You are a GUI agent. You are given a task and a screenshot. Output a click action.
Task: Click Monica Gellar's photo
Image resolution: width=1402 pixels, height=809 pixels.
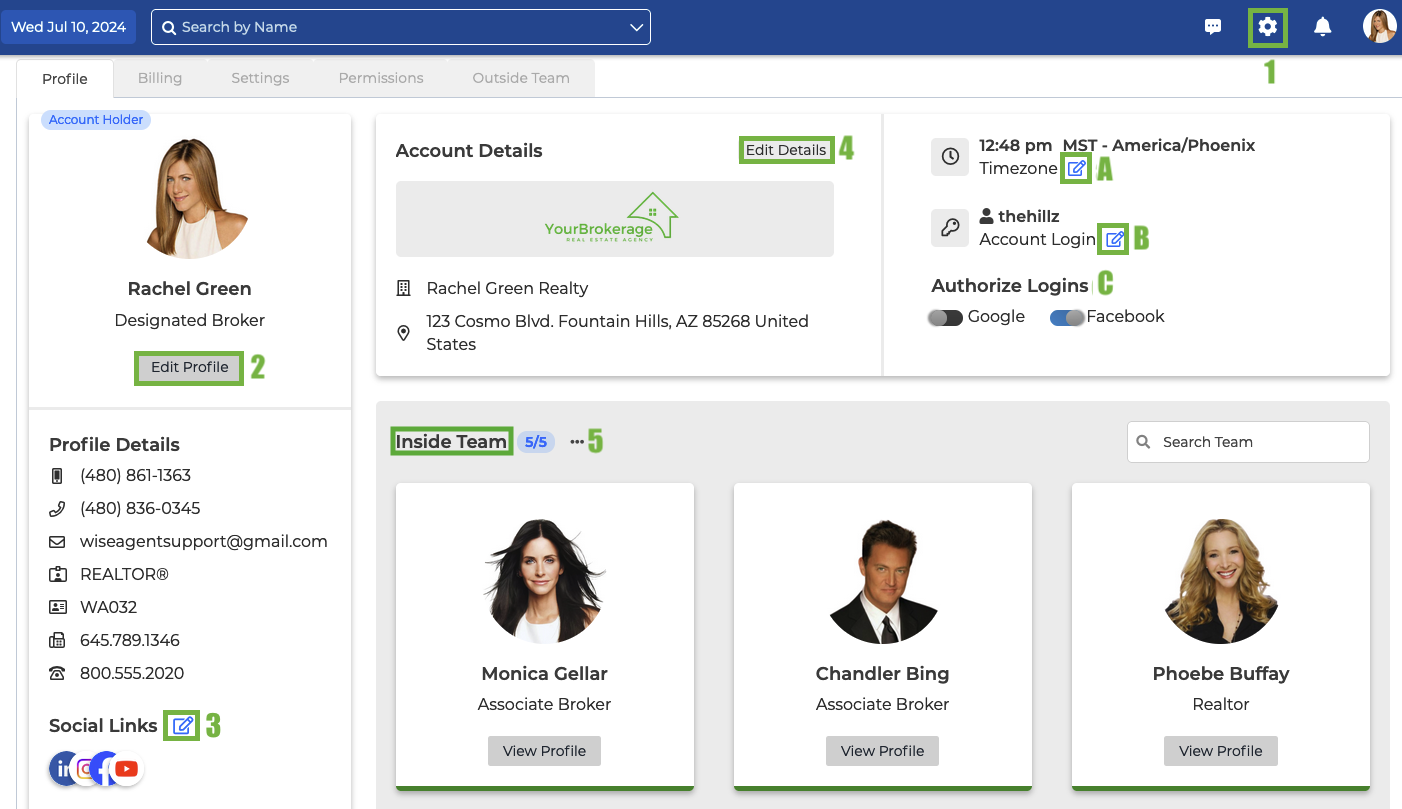545,581
